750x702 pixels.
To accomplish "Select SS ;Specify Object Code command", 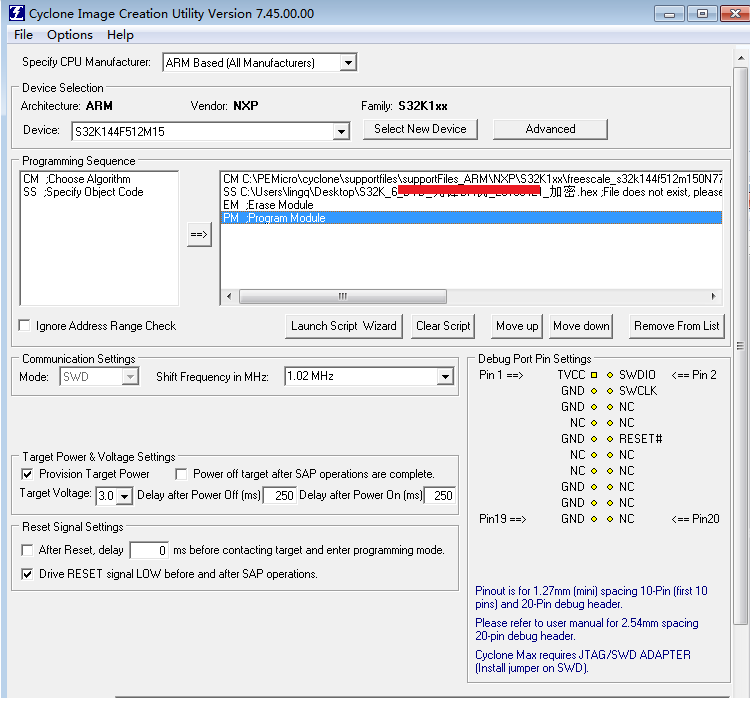I will (x=83, y=192).
